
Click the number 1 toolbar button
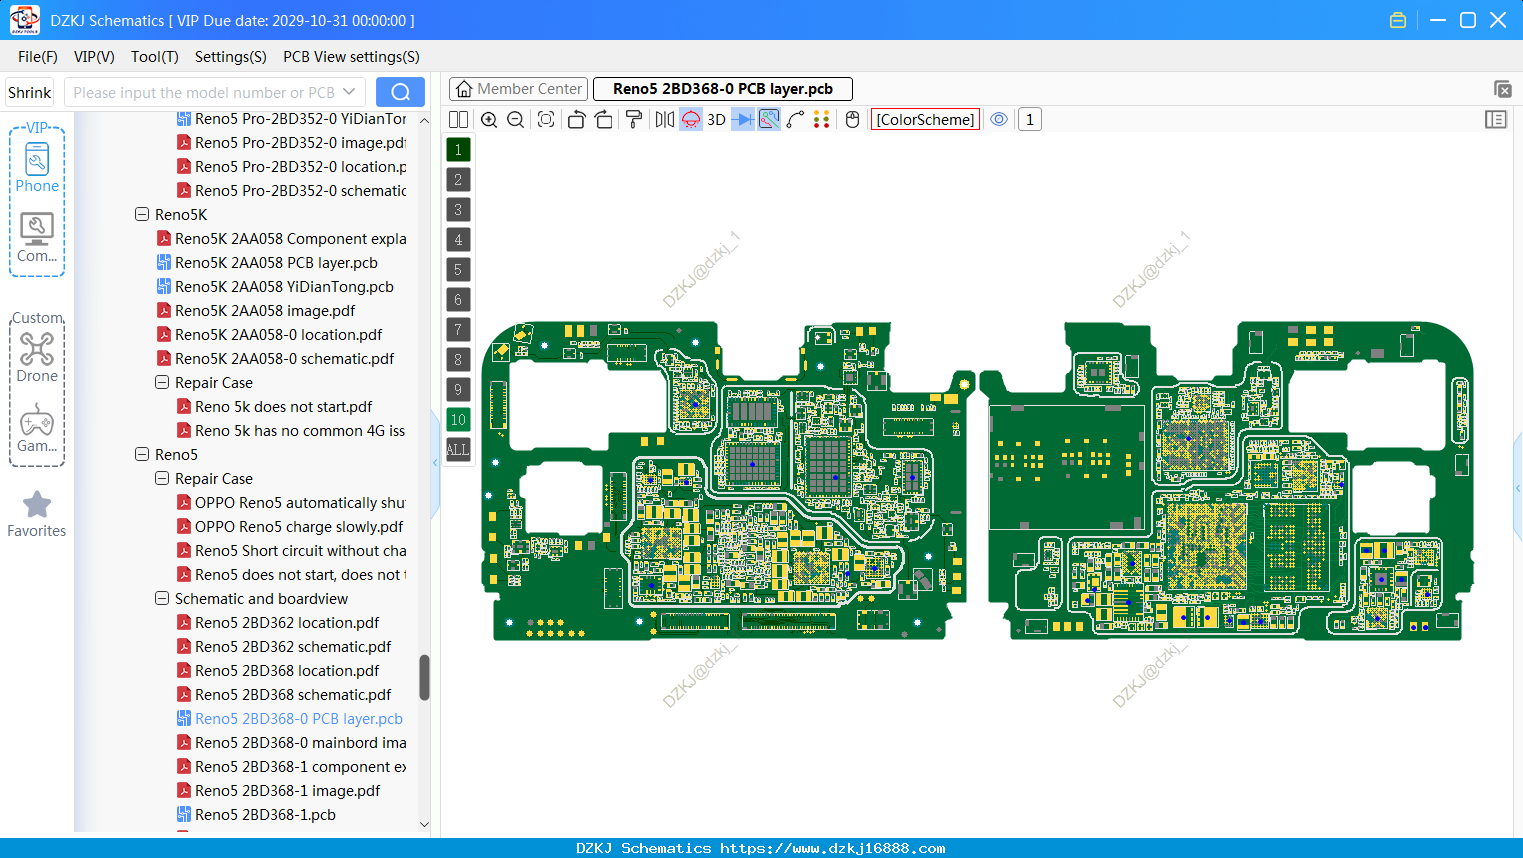pyautogui.click(x=1030, y=120)
